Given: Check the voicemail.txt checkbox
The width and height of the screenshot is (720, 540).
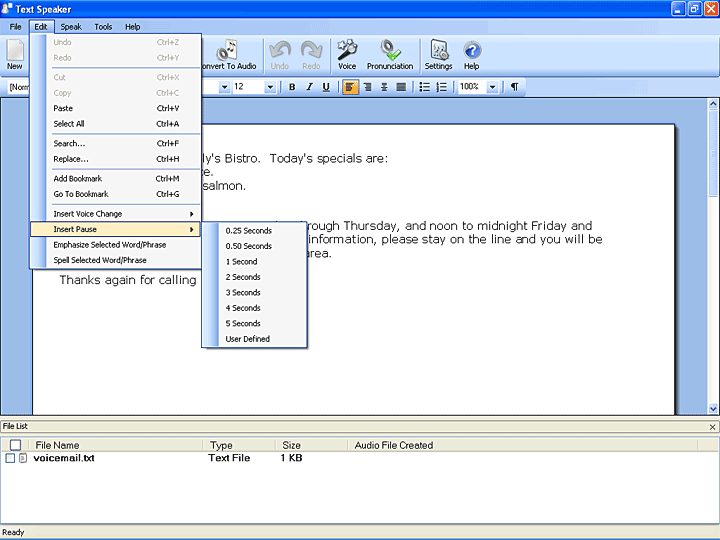Looking at the screenshot, I should (x=10, y=458).
